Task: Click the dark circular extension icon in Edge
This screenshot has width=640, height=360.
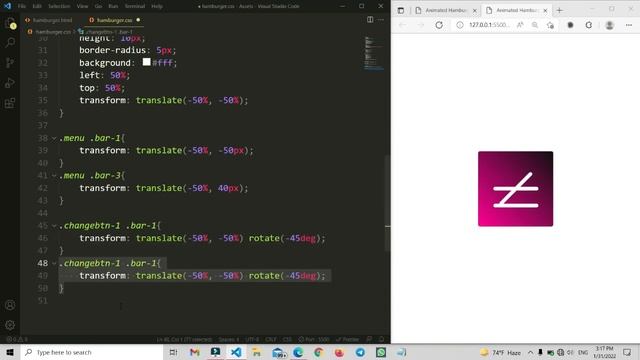Action: pos(570,25)
